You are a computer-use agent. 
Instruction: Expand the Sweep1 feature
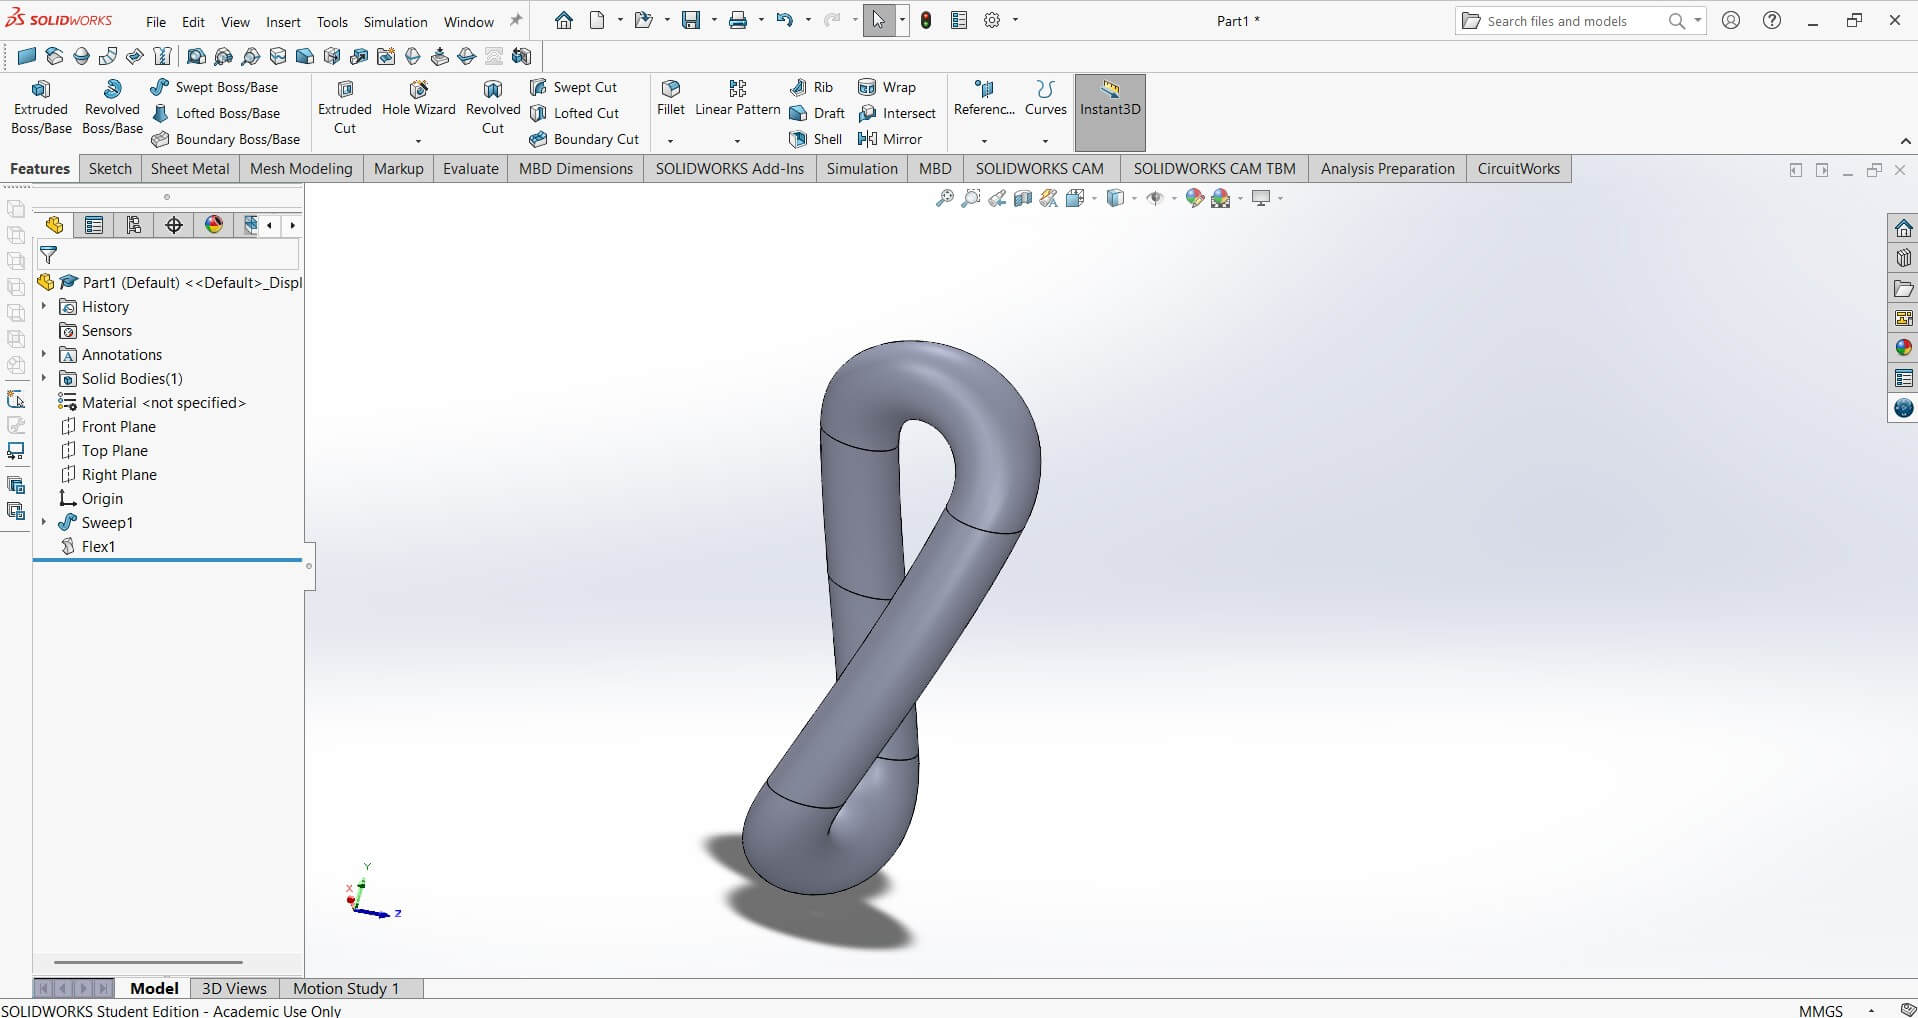click(x=44, y=523)
